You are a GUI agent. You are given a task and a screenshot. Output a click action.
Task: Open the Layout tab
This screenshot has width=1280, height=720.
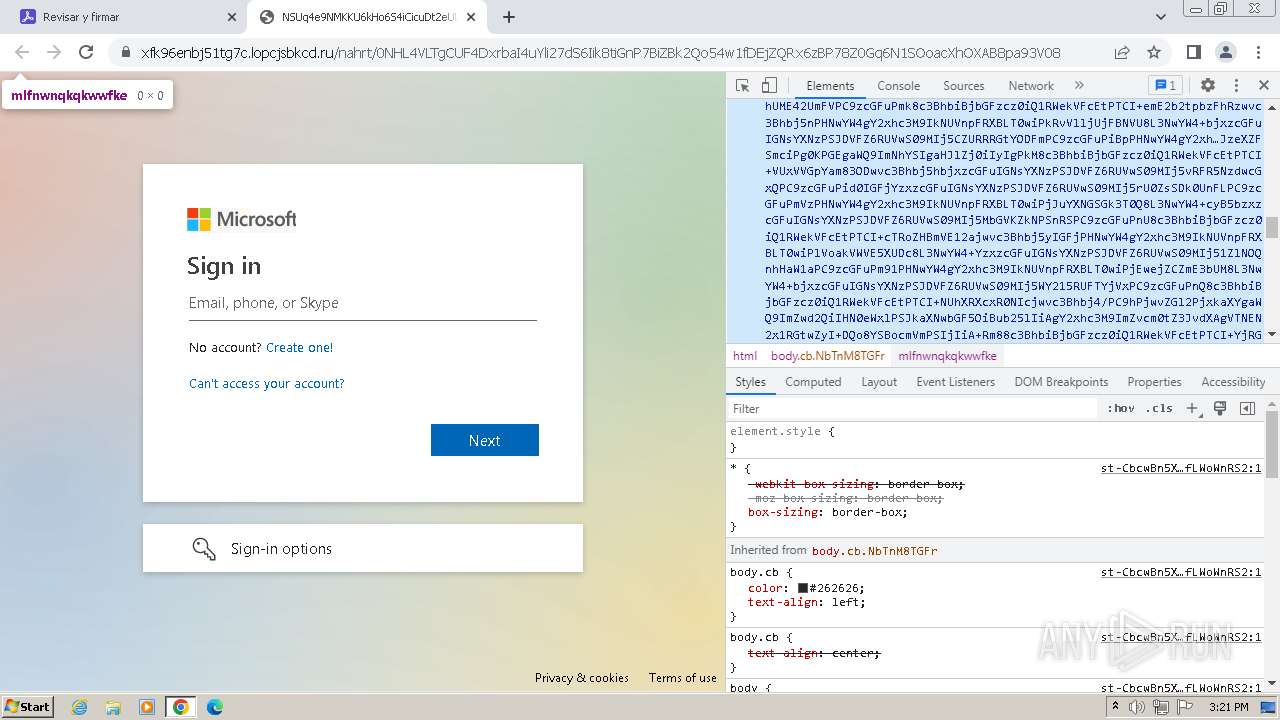pyautogui.click(x=879, y=382)
